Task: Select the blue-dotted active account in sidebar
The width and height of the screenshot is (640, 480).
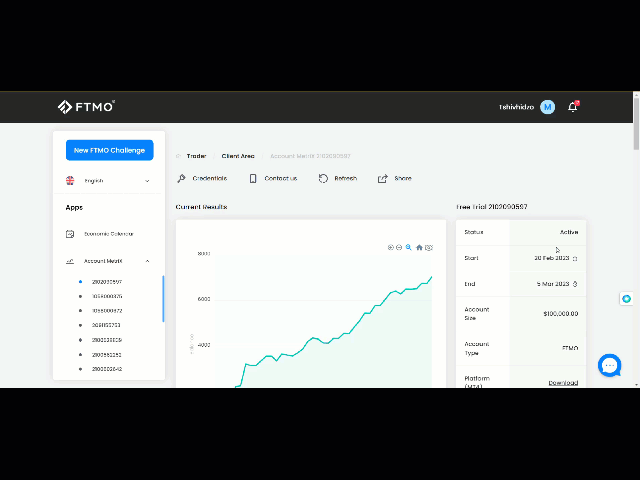Action: pyautogui.click(x=107, y=282)
